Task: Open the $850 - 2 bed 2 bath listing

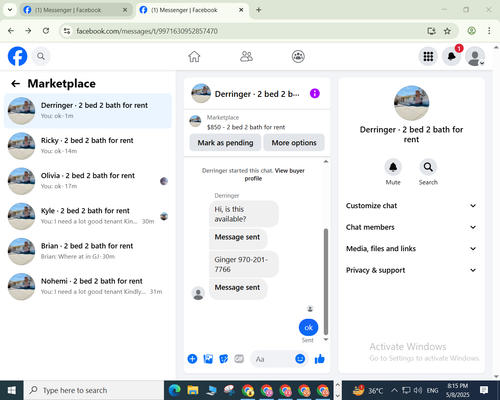Action: click(246, 127)
